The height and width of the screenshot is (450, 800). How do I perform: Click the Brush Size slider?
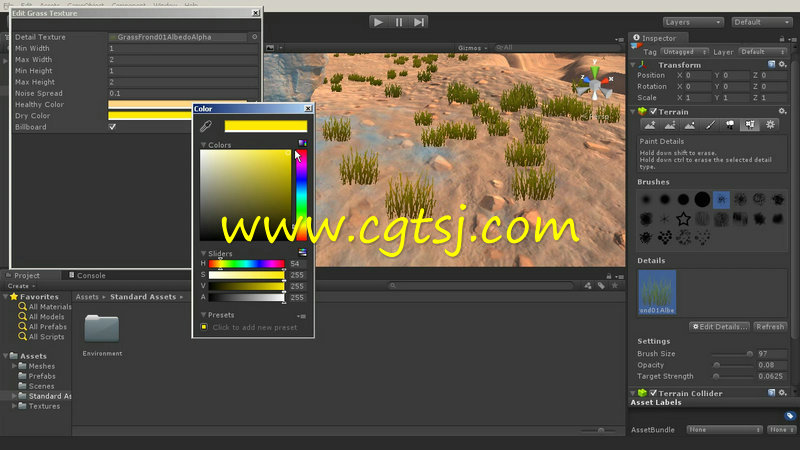click(733, 354)
